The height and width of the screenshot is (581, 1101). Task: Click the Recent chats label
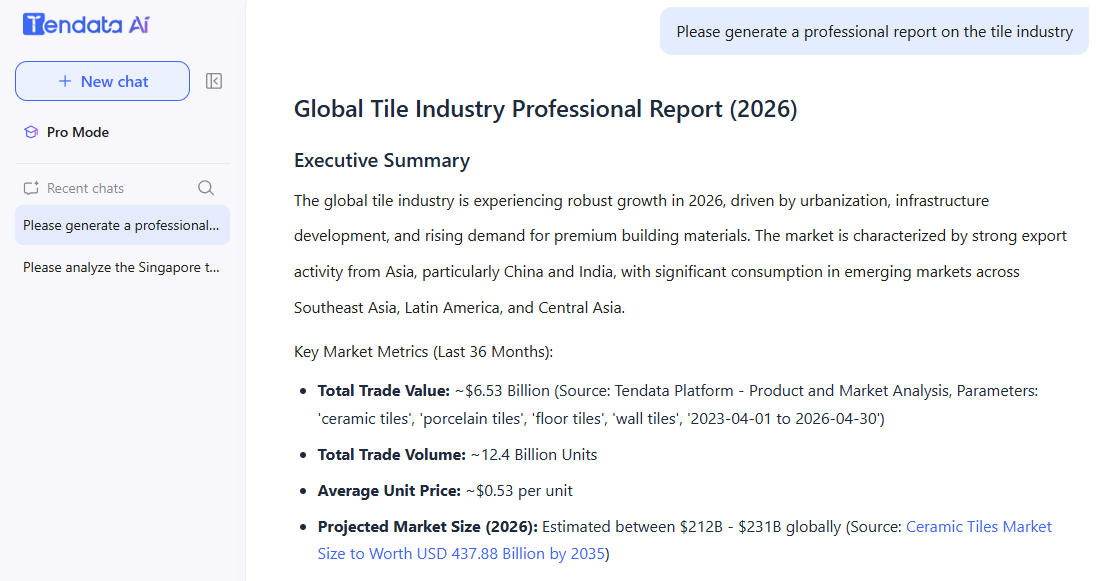(85, 188)
